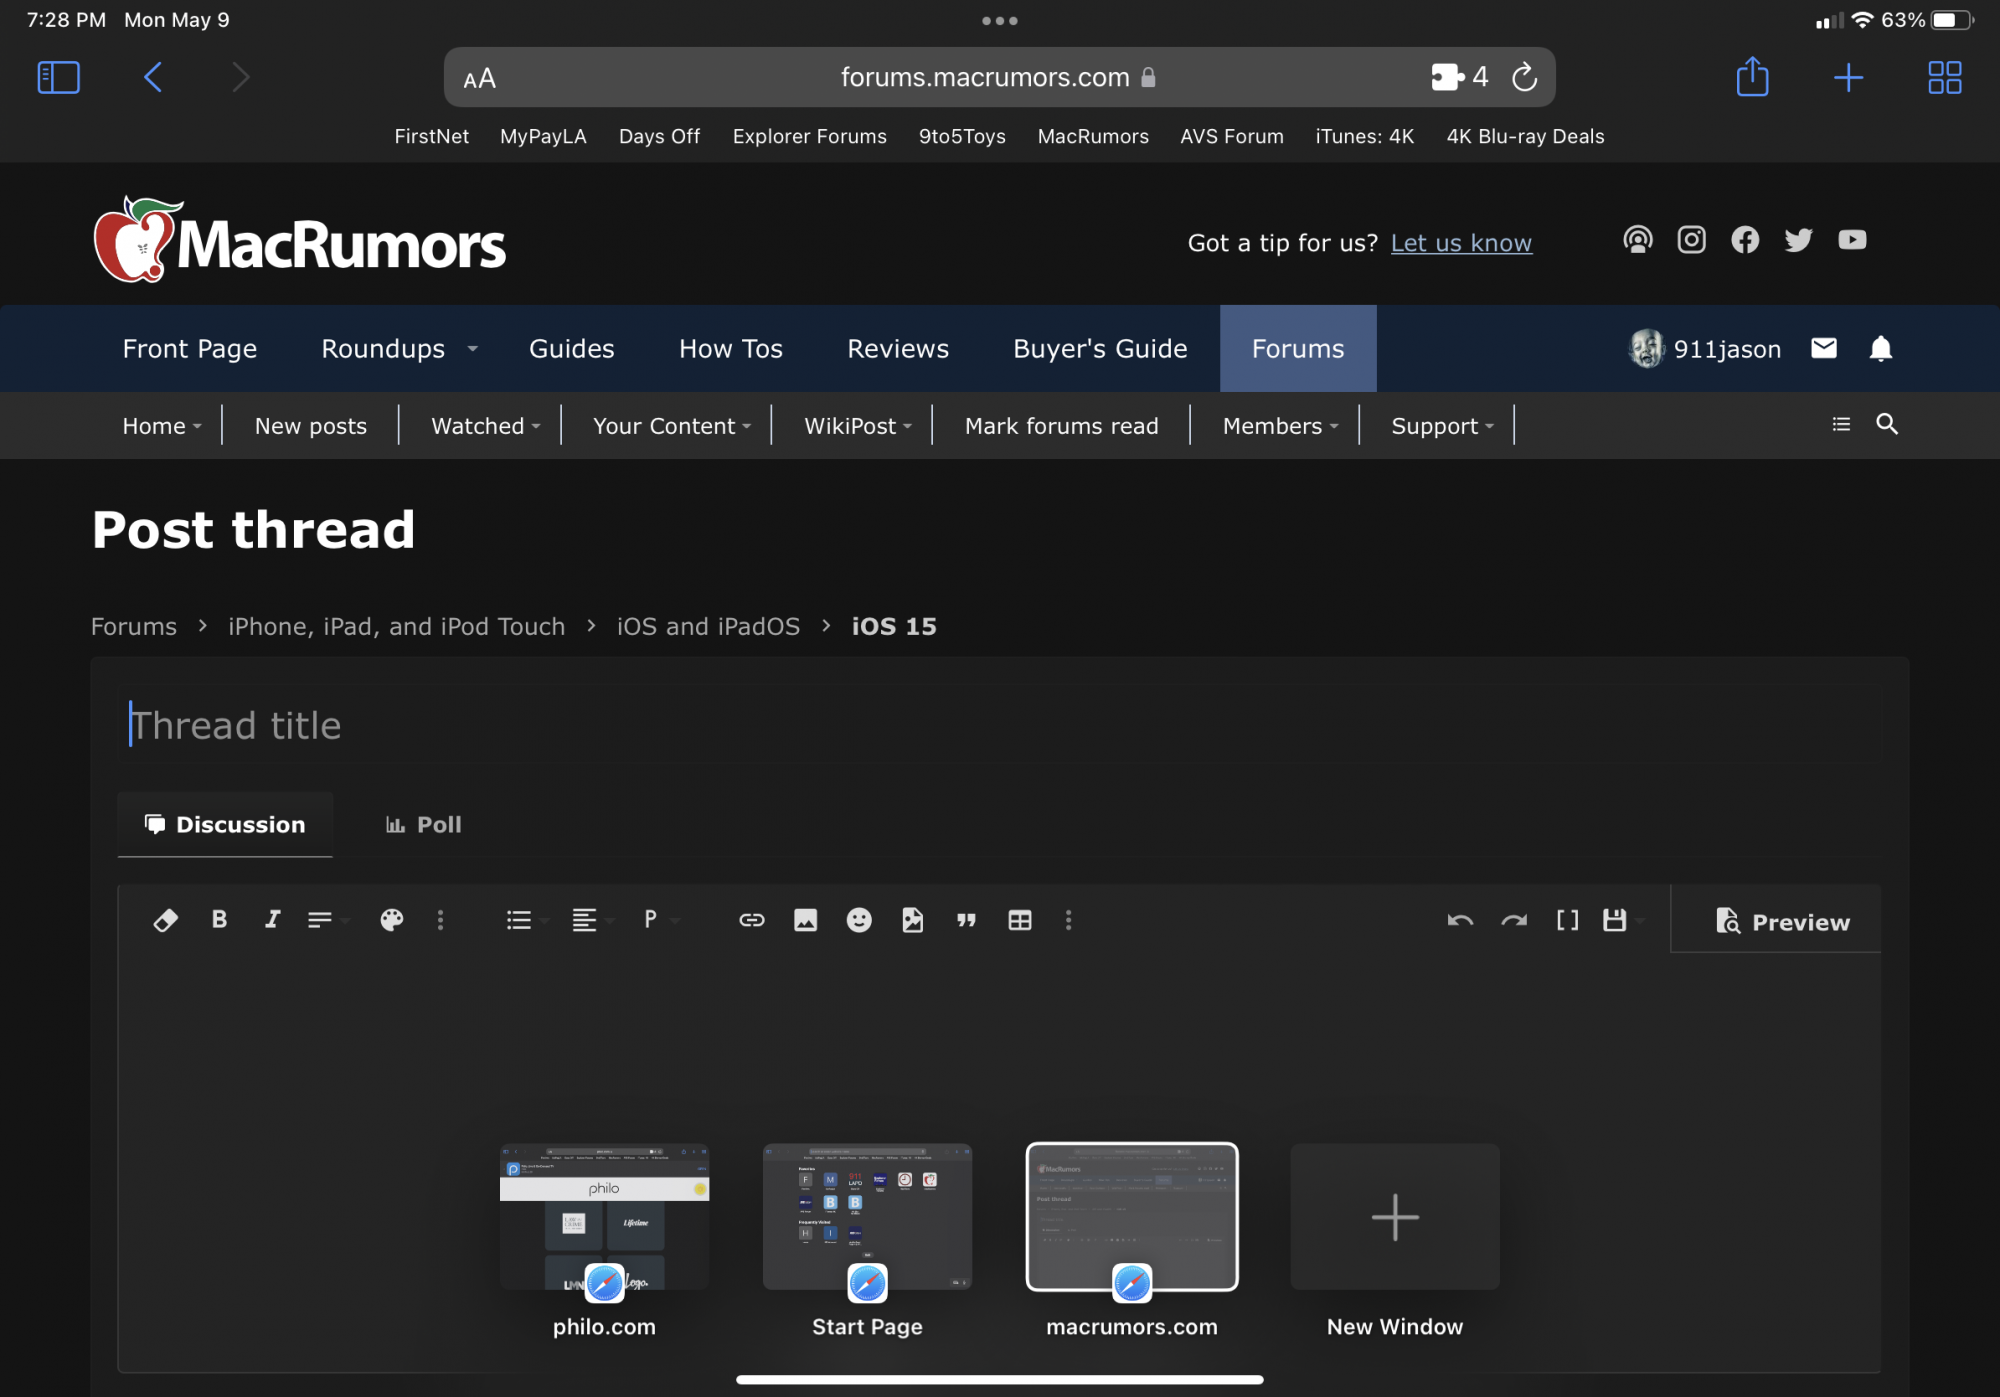The width and height of the screenshot is (2000, 1397).
Task: Show more text formatting options
Action: click(x=440, y=920)
